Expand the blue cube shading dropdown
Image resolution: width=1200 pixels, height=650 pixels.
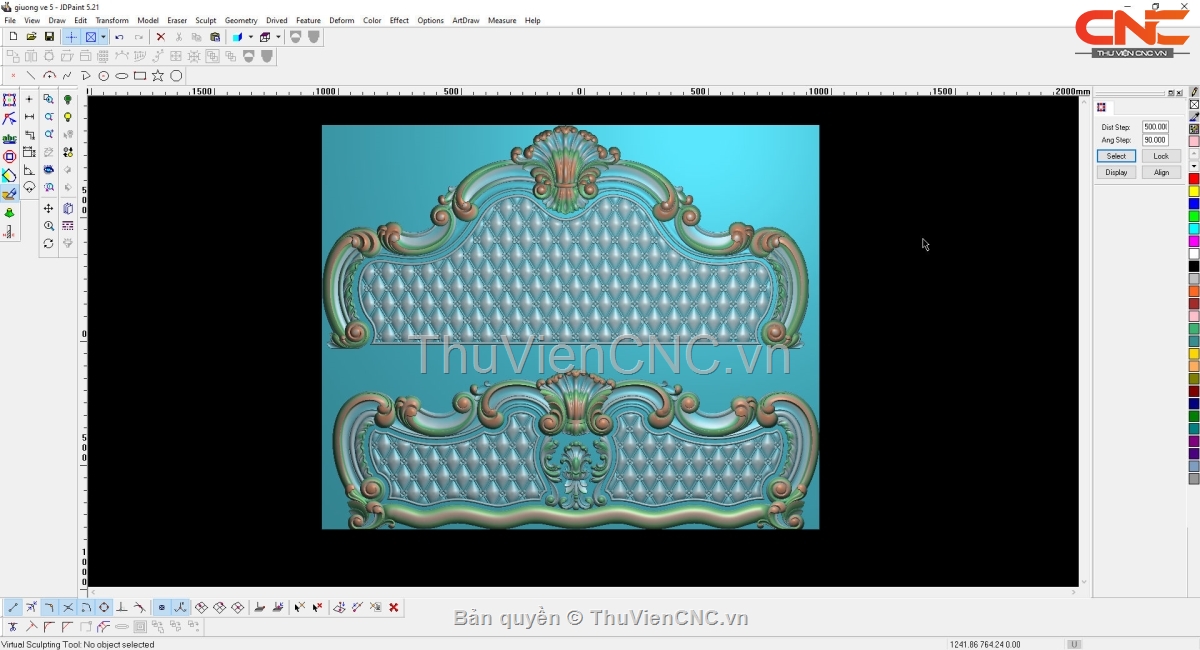250,37
